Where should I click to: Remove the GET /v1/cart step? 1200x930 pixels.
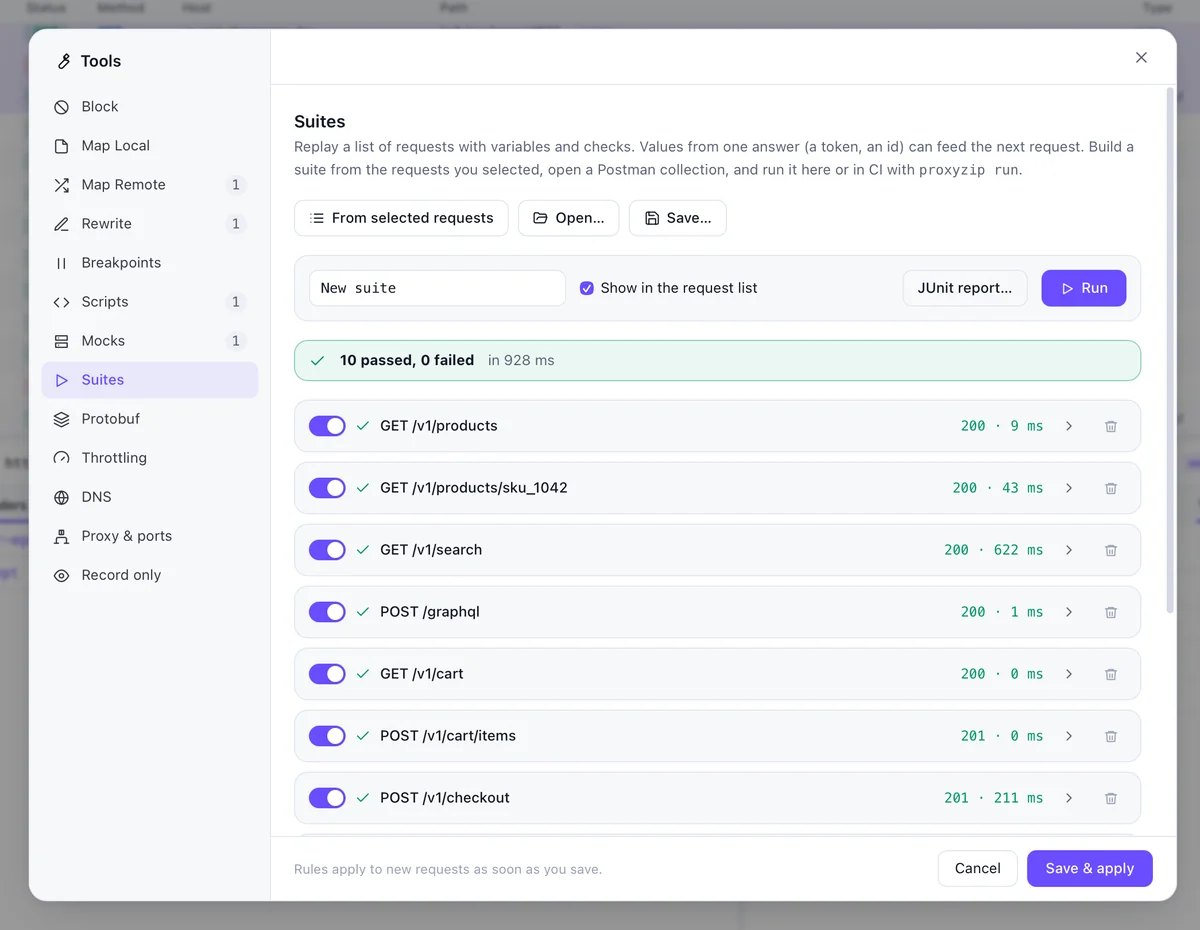tap(1110, 674)
